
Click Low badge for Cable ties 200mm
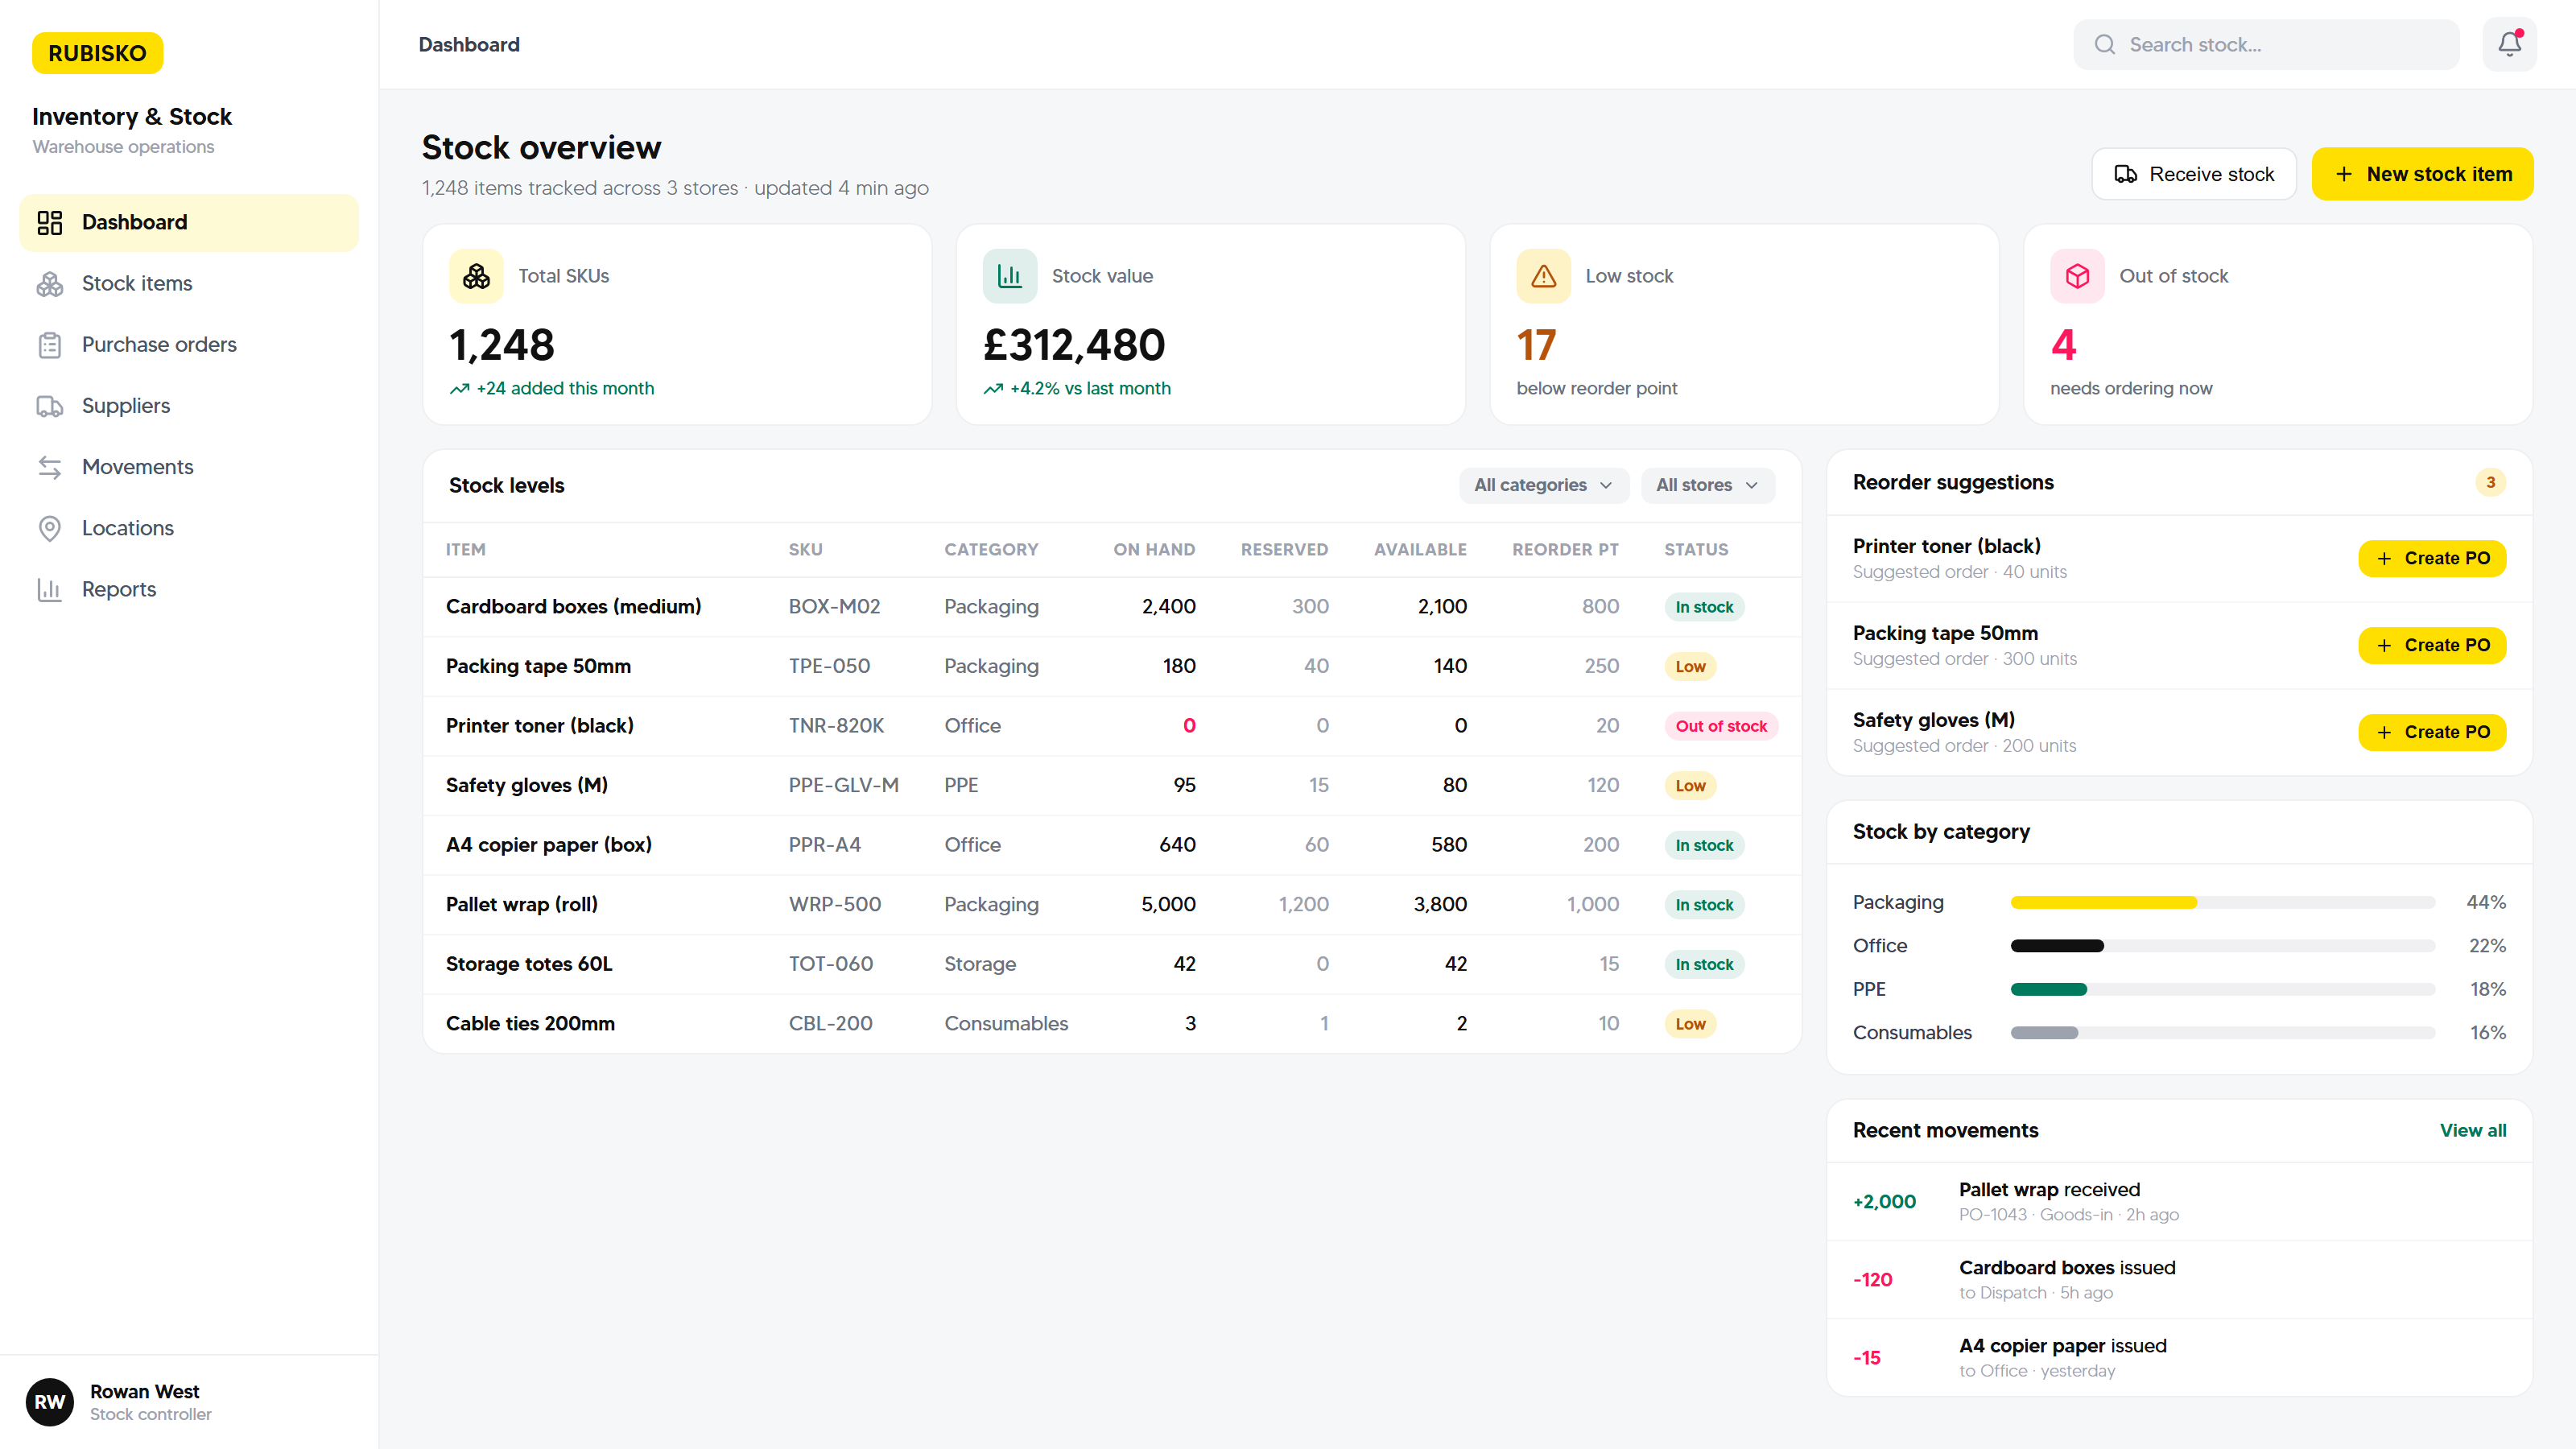[1690, 1024]
